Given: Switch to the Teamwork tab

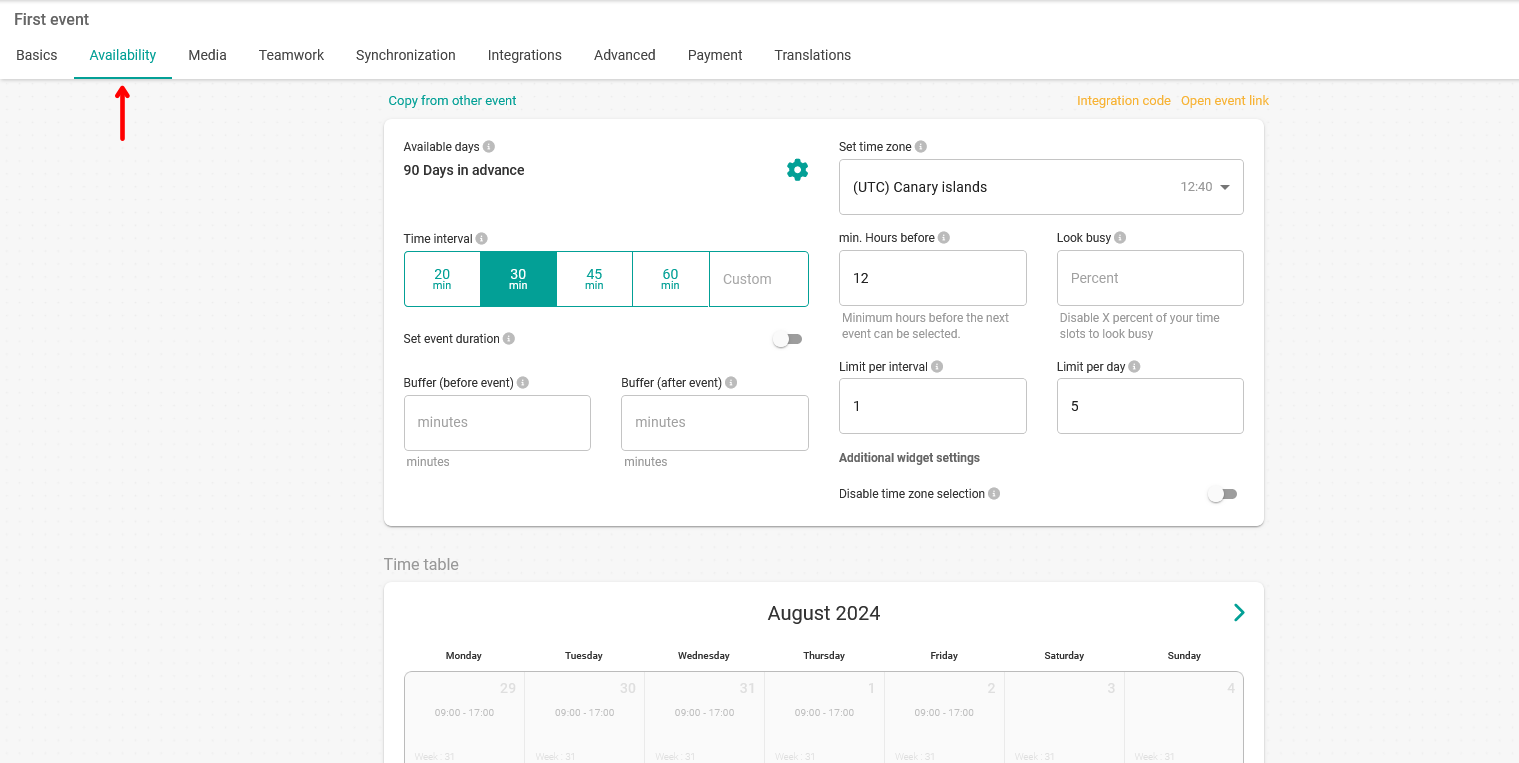Looking at the screenshot, I should (291, 55).
